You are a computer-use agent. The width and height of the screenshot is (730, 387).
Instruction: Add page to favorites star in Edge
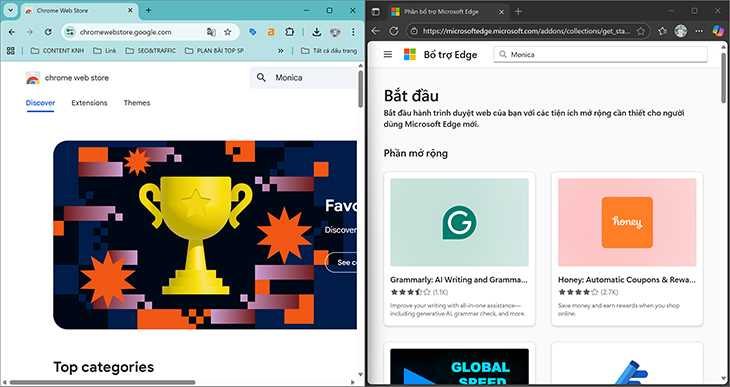click(641, 31)
